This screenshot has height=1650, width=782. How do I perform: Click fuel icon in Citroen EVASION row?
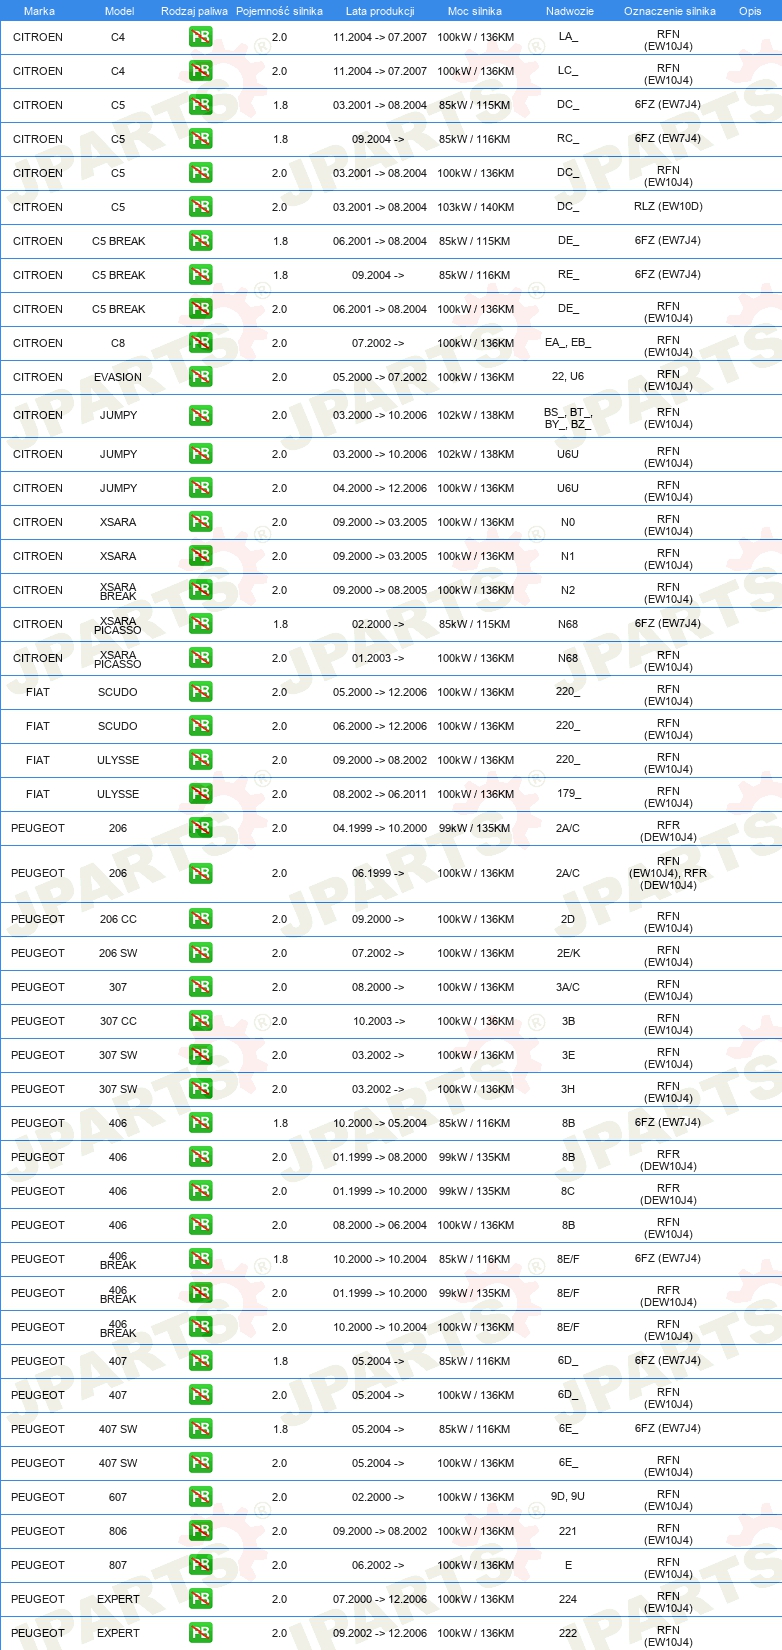point(201,377)
